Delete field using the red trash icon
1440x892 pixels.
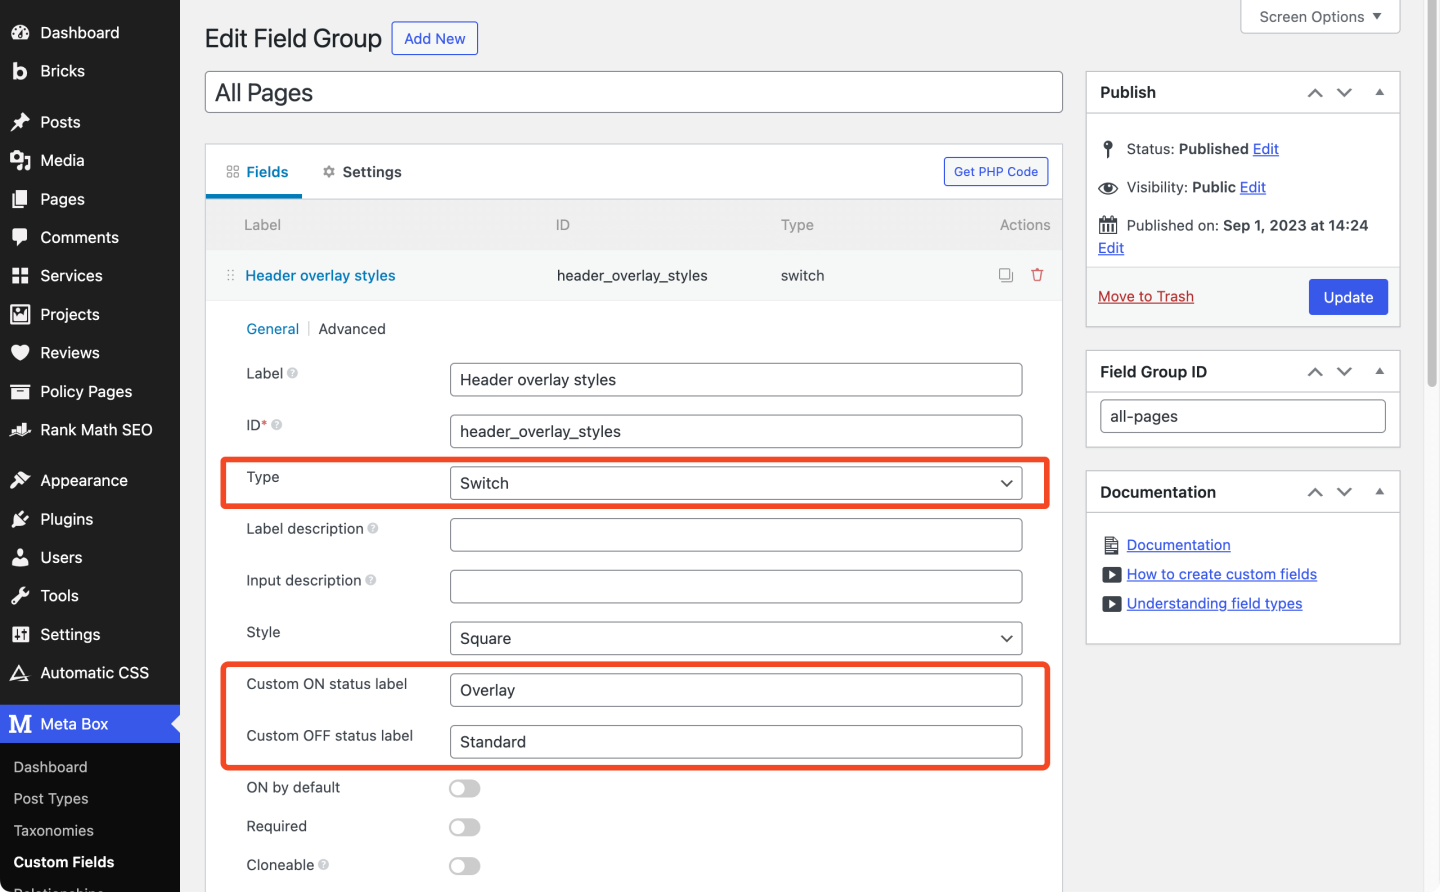[1037, 275]
